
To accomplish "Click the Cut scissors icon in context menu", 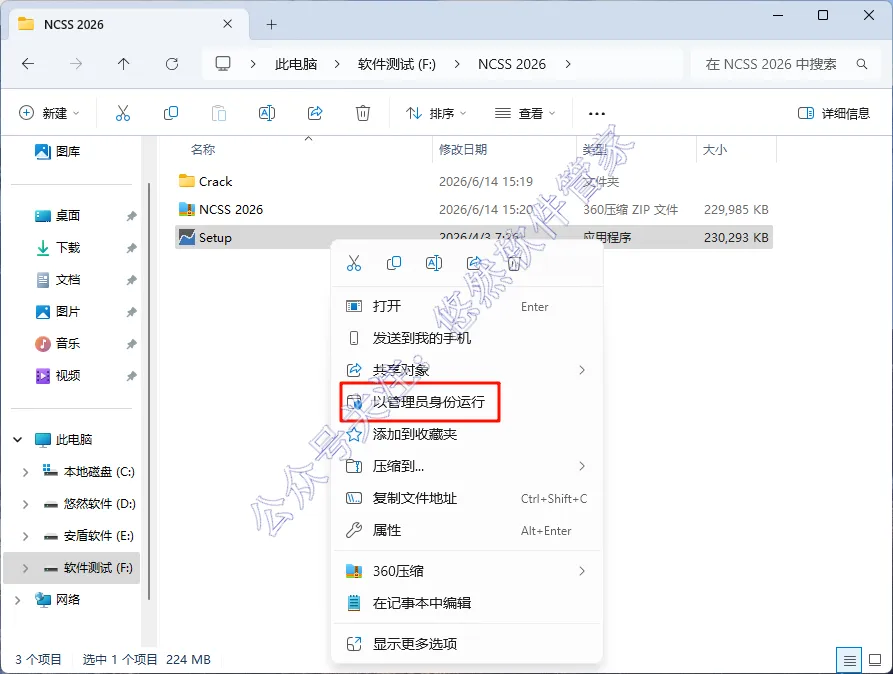I will tap(354, 263).
